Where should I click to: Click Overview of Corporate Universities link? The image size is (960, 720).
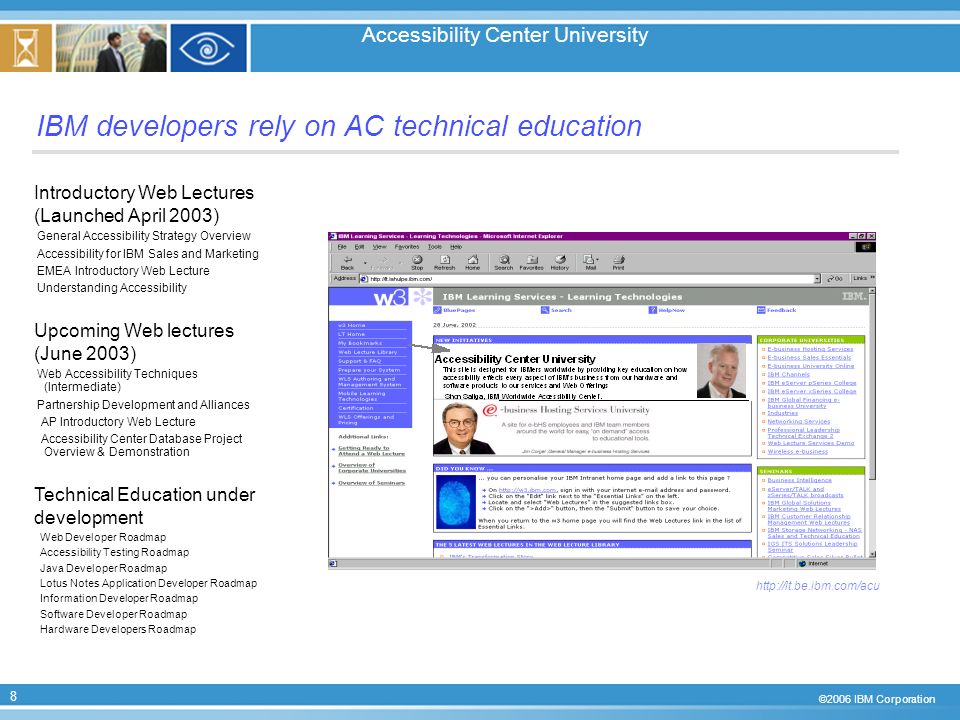click(x=372, y=468)
